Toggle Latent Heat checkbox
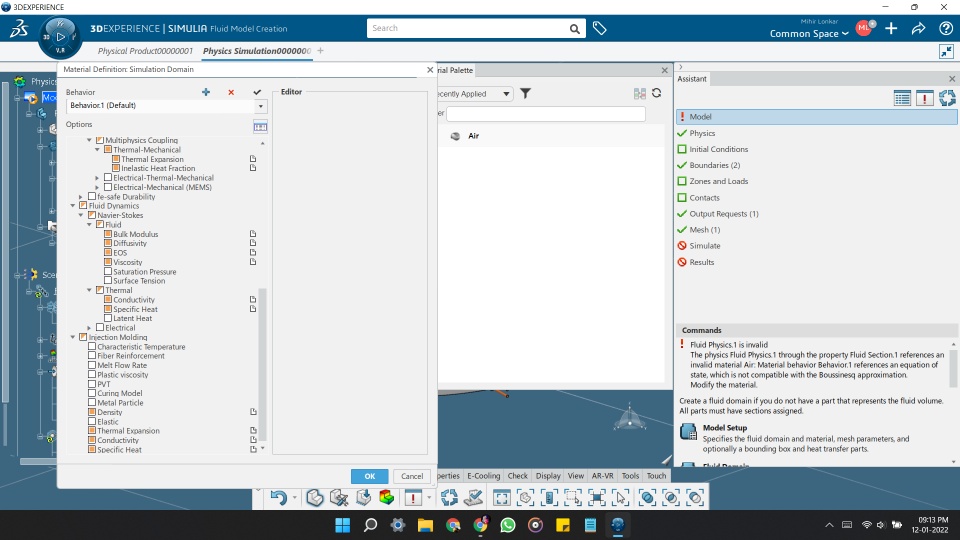 (108, 318)
